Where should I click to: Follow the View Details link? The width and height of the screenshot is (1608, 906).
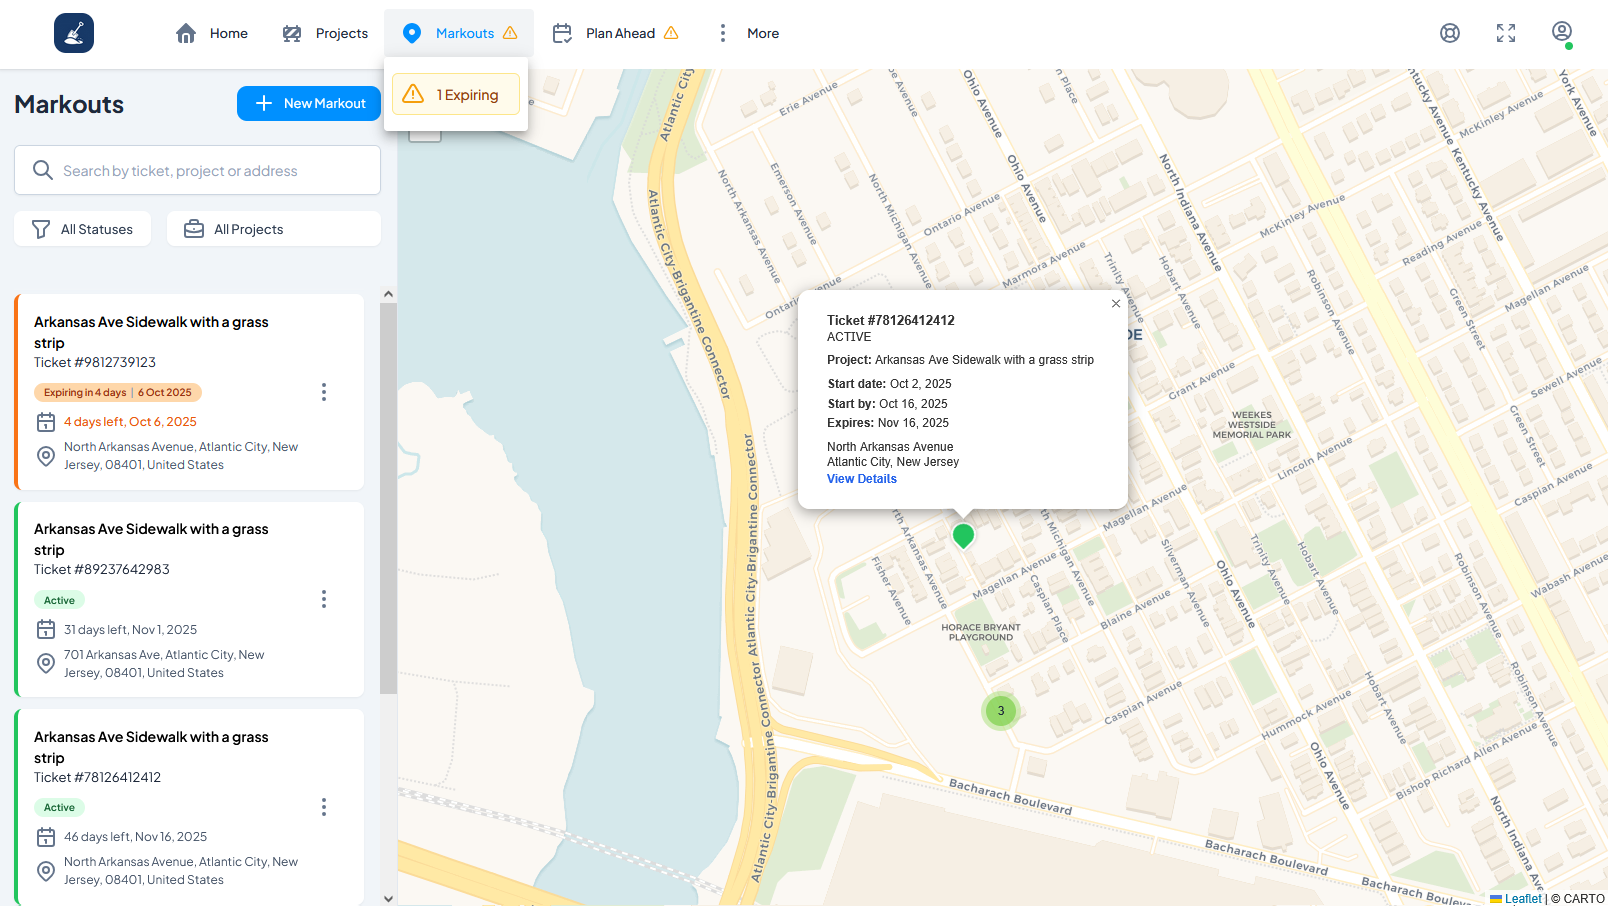coord(861,479)
